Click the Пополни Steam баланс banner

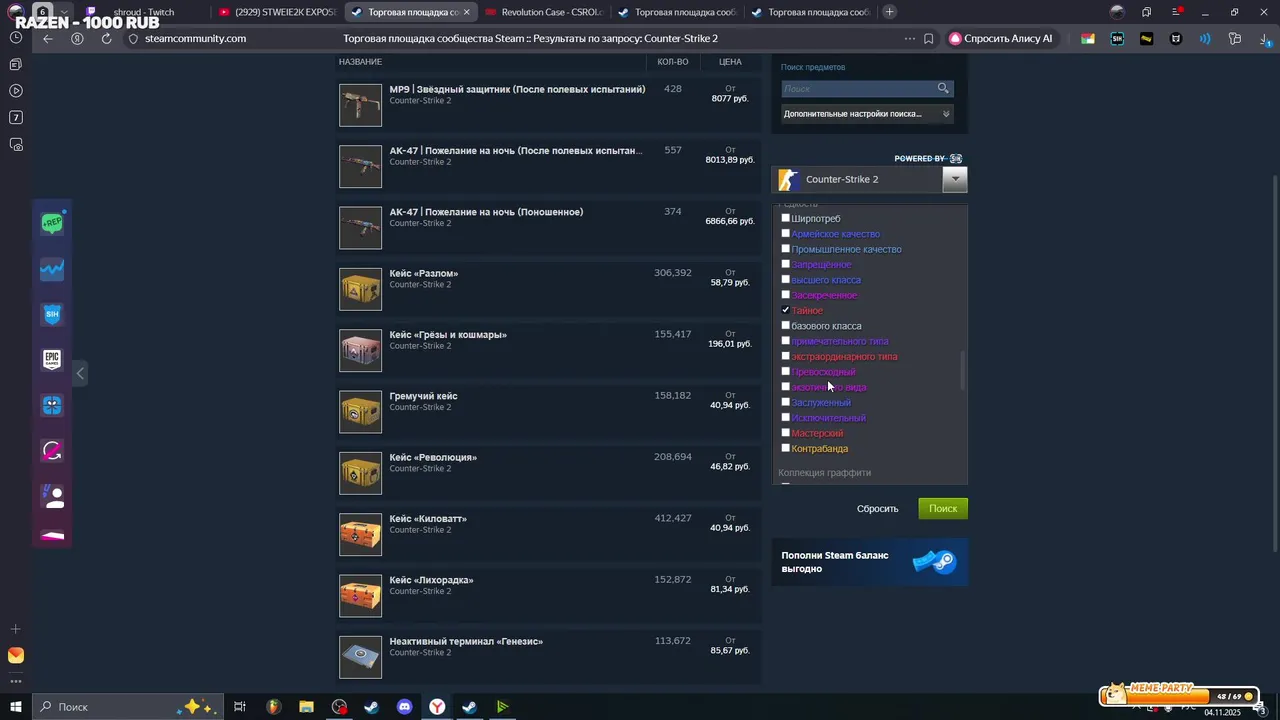870,562
